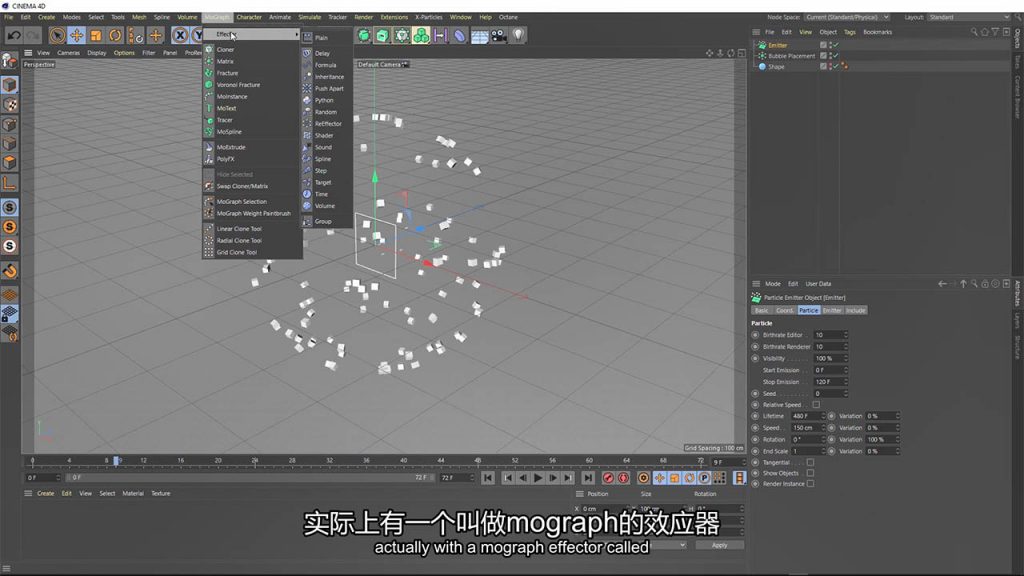
Task: Select the Live Selection arrow tool
Action: 57,35
